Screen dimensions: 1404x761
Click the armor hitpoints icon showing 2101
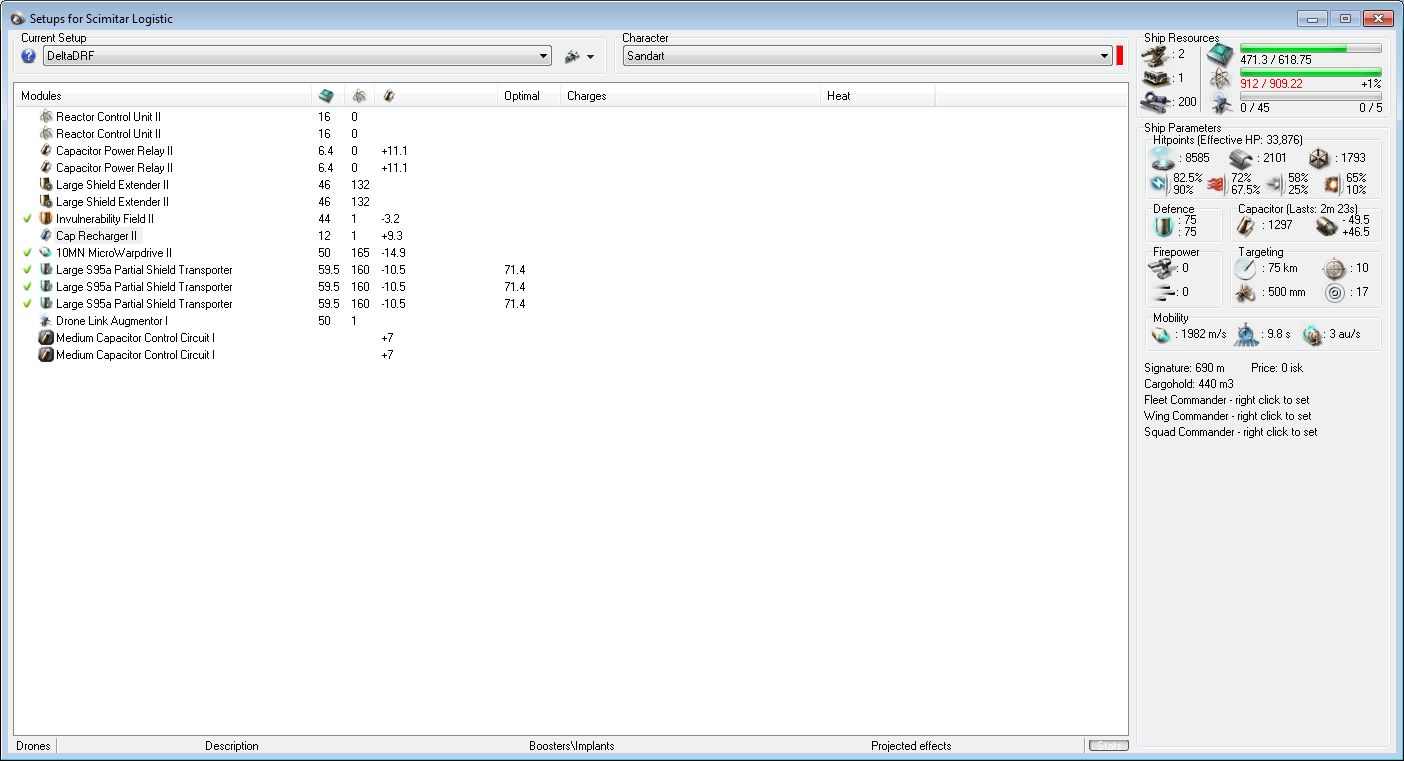(x=1242, y=158)
